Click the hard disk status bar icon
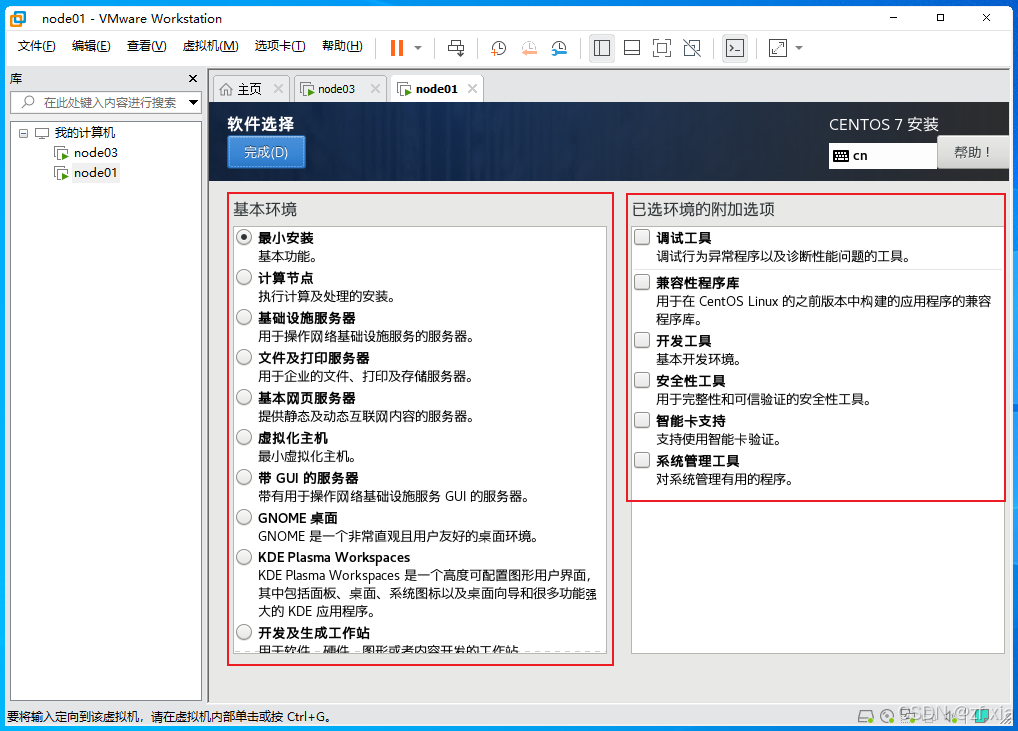This screenshot has height=731, width=1018. point(866,716)
